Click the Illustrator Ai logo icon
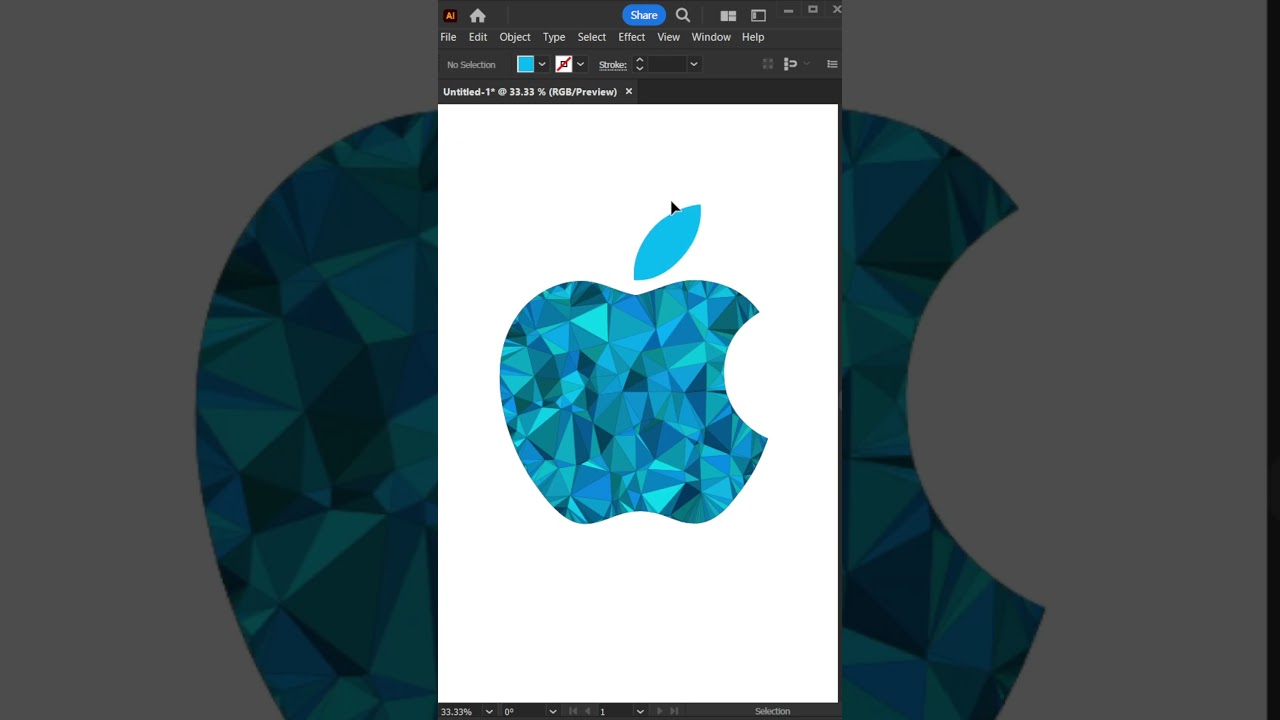This screenshot has height=720, width=1280. pyautogui.click(x=450, y=15)
